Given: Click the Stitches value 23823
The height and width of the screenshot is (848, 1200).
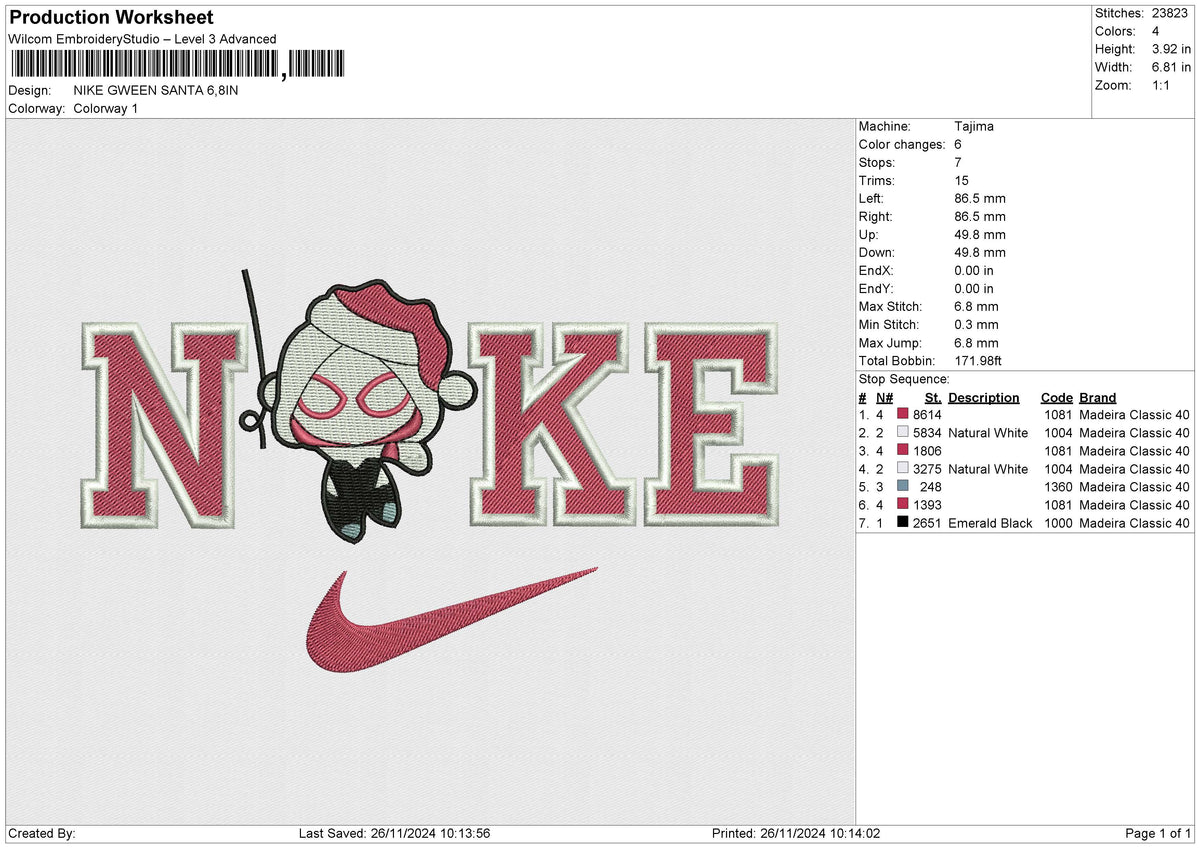Looking at the screenshot, I should coord(1171,13).
